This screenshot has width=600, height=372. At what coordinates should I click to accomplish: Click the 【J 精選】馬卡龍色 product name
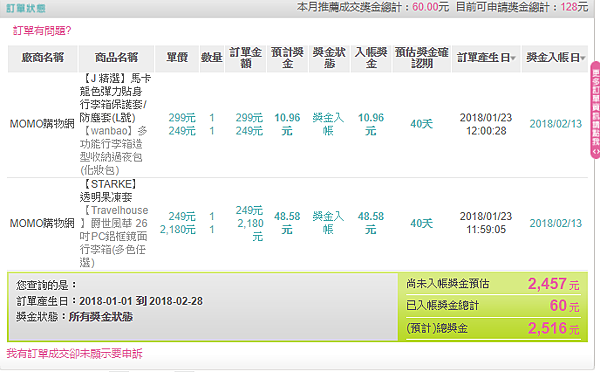(x=115, y=98)
